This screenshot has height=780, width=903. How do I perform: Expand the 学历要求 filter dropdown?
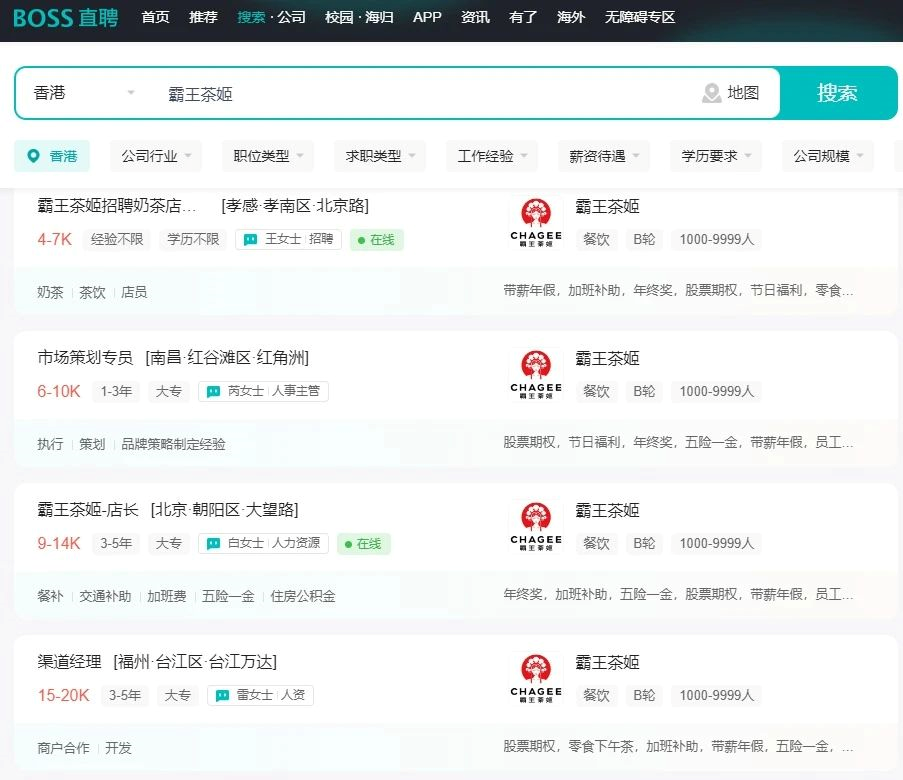[x=716, y=156]
